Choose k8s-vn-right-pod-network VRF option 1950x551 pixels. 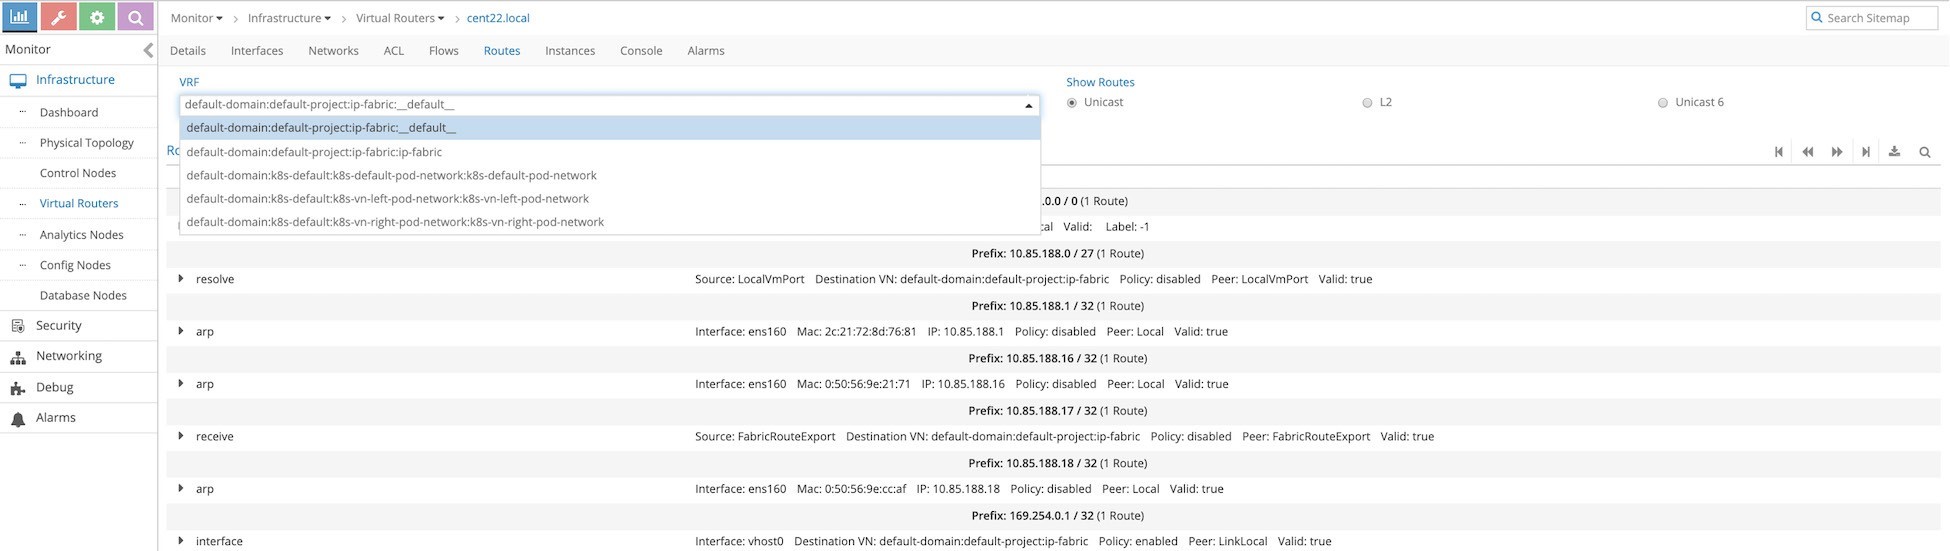pos(610,222)
